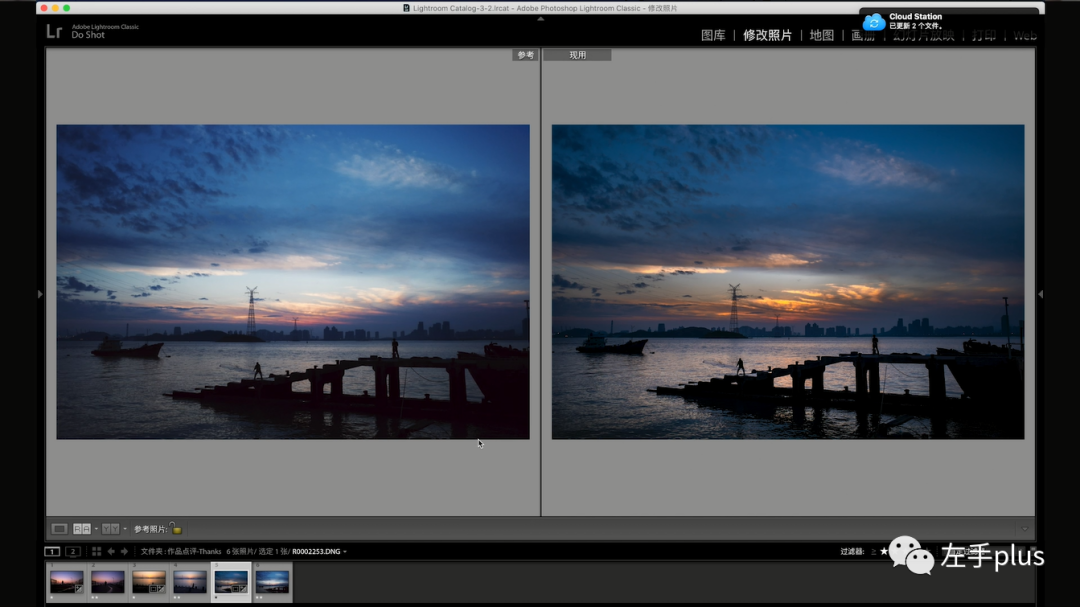Select the Before/After Y|Y view icon

(x=110, y=529)
